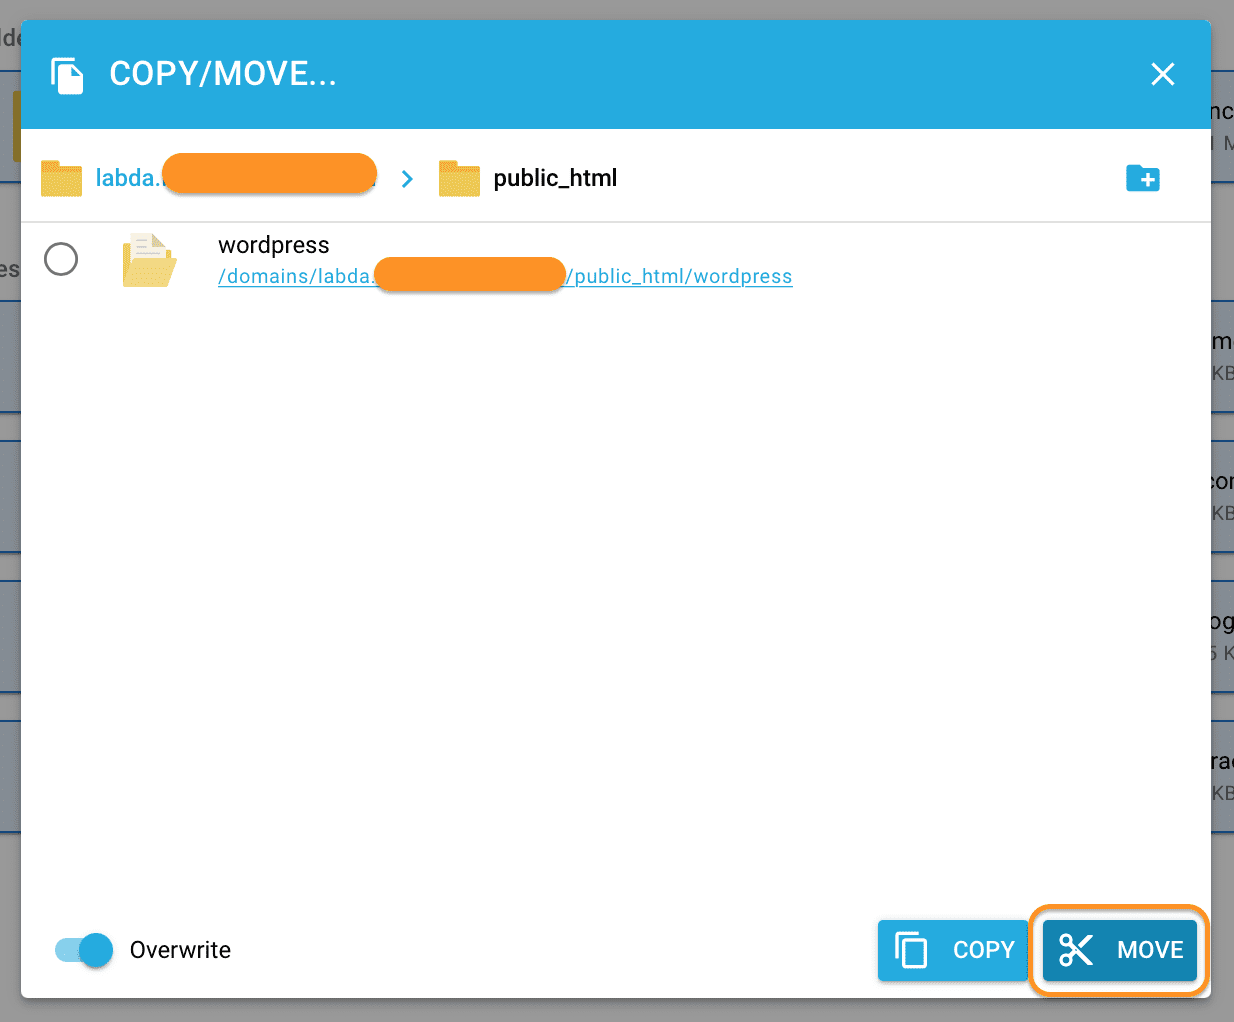Select the public_html breadcrumb label
The width and height of the screenshot is (1234, 1022).
(555, 178)
